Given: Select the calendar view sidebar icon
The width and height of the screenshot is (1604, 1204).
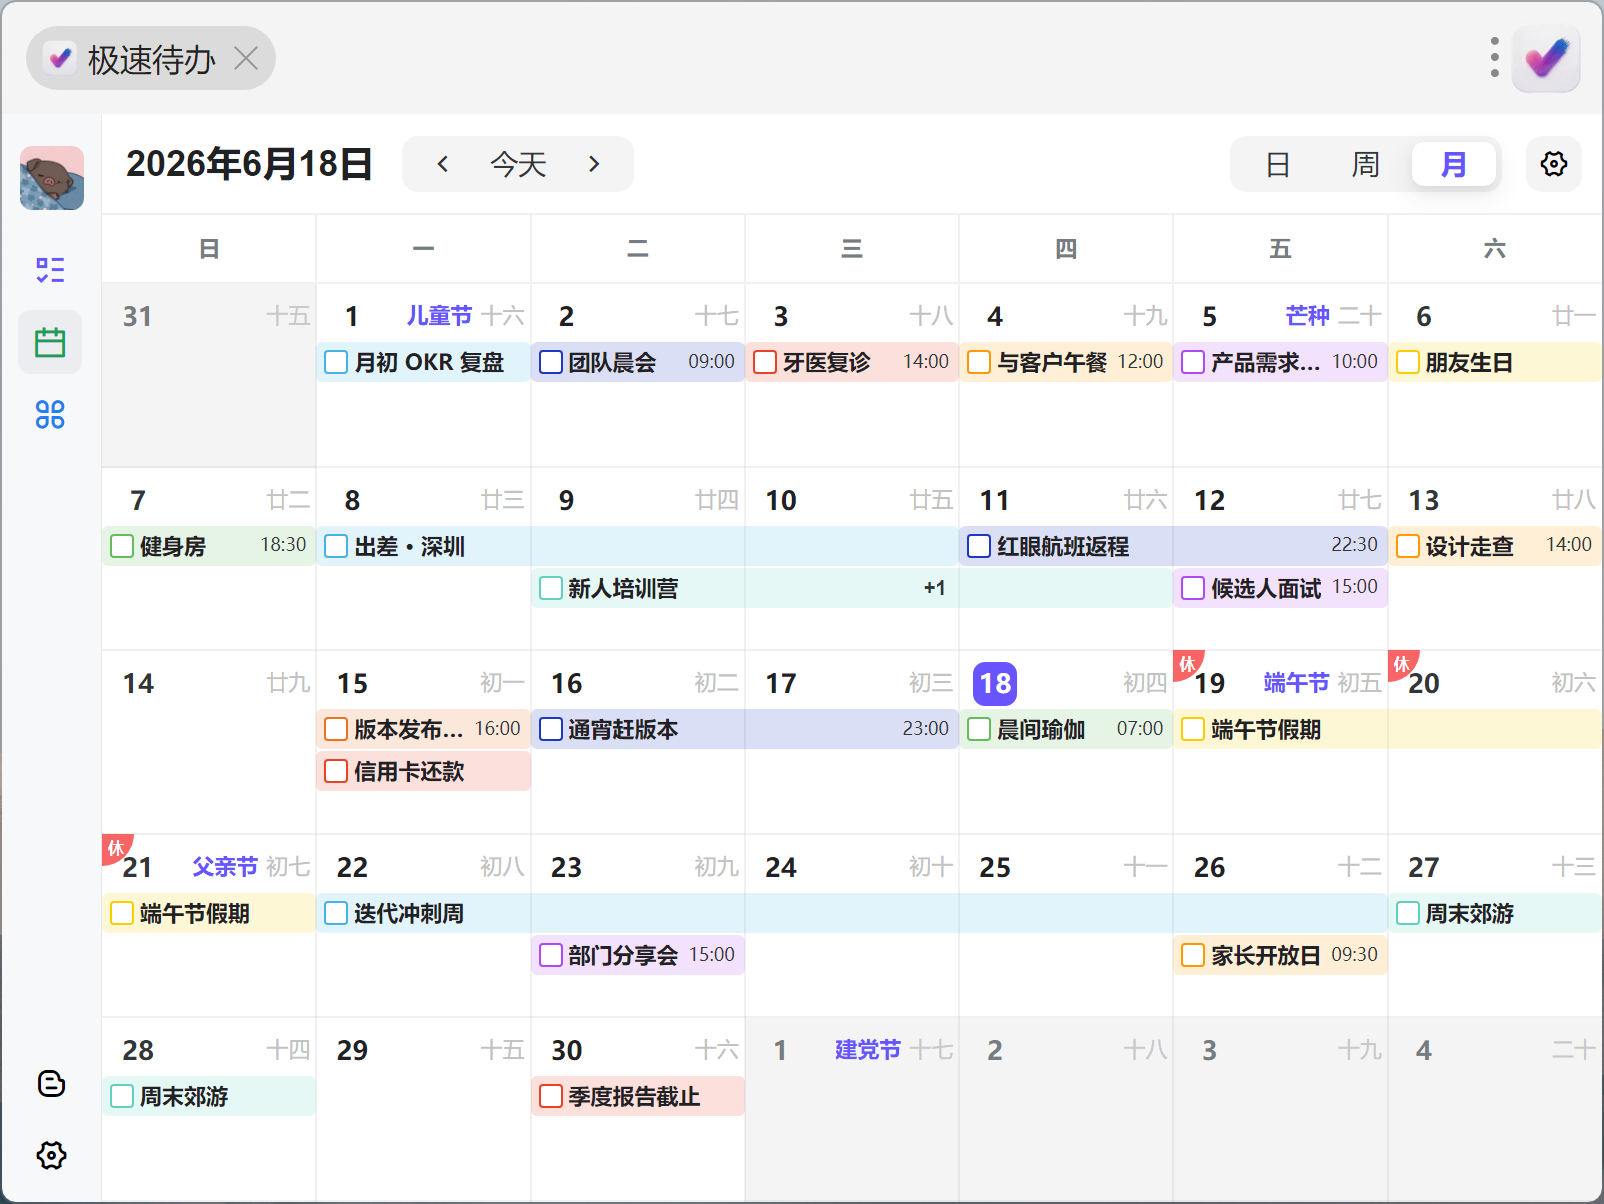Looking at the screenshot, I should pos(50,342).
